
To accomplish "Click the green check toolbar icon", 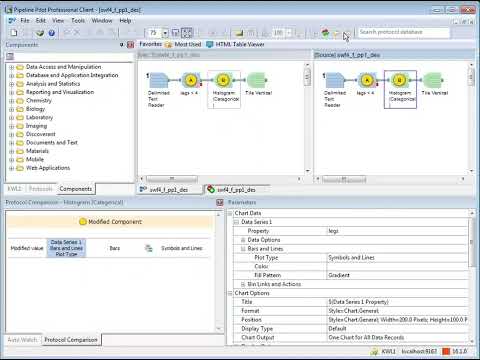I will (x=40, y=33).
